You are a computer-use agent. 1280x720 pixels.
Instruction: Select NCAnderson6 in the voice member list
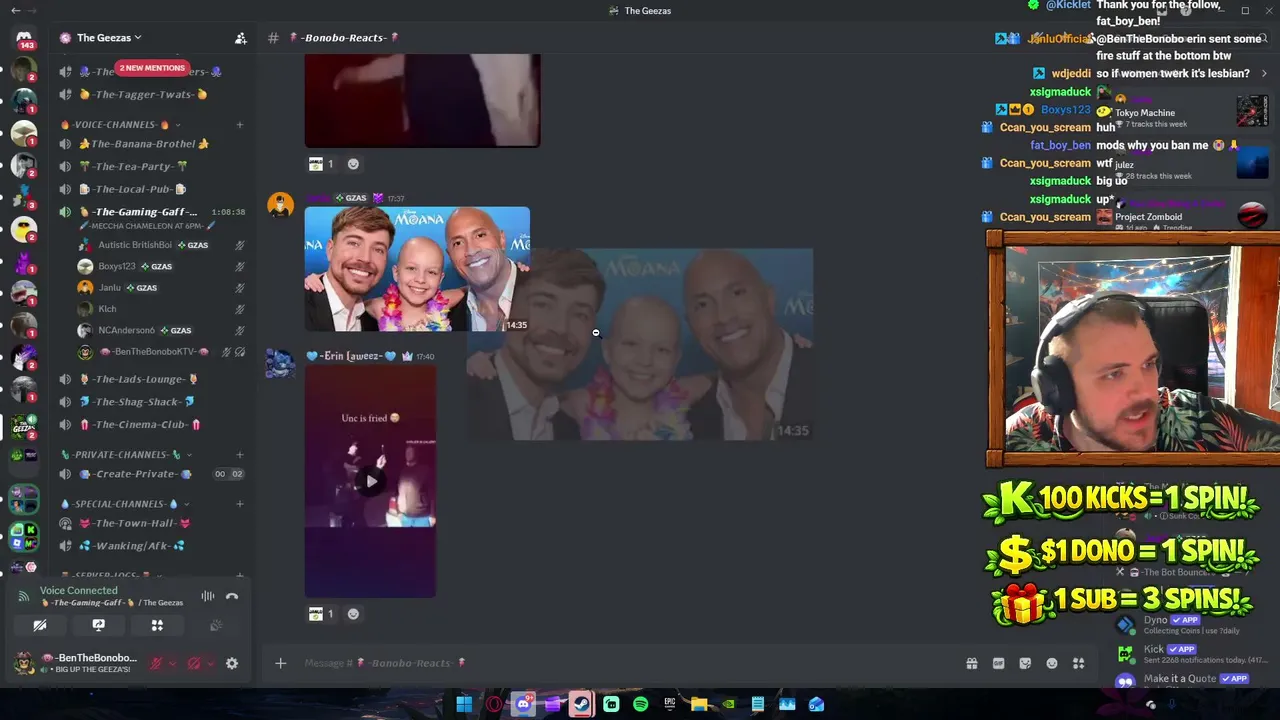pos(160,330)
